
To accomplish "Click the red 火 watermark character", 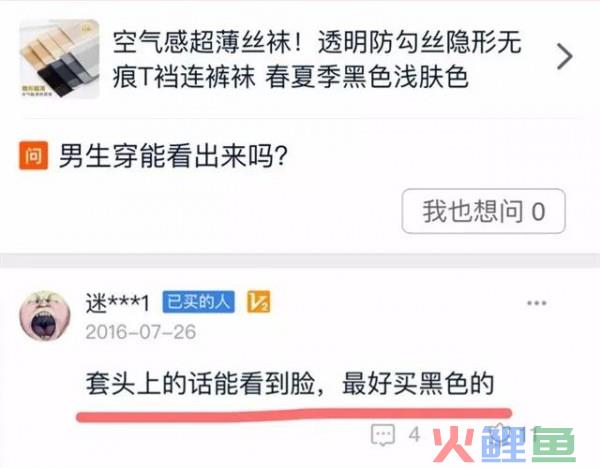I will click(x=453, y=445).
